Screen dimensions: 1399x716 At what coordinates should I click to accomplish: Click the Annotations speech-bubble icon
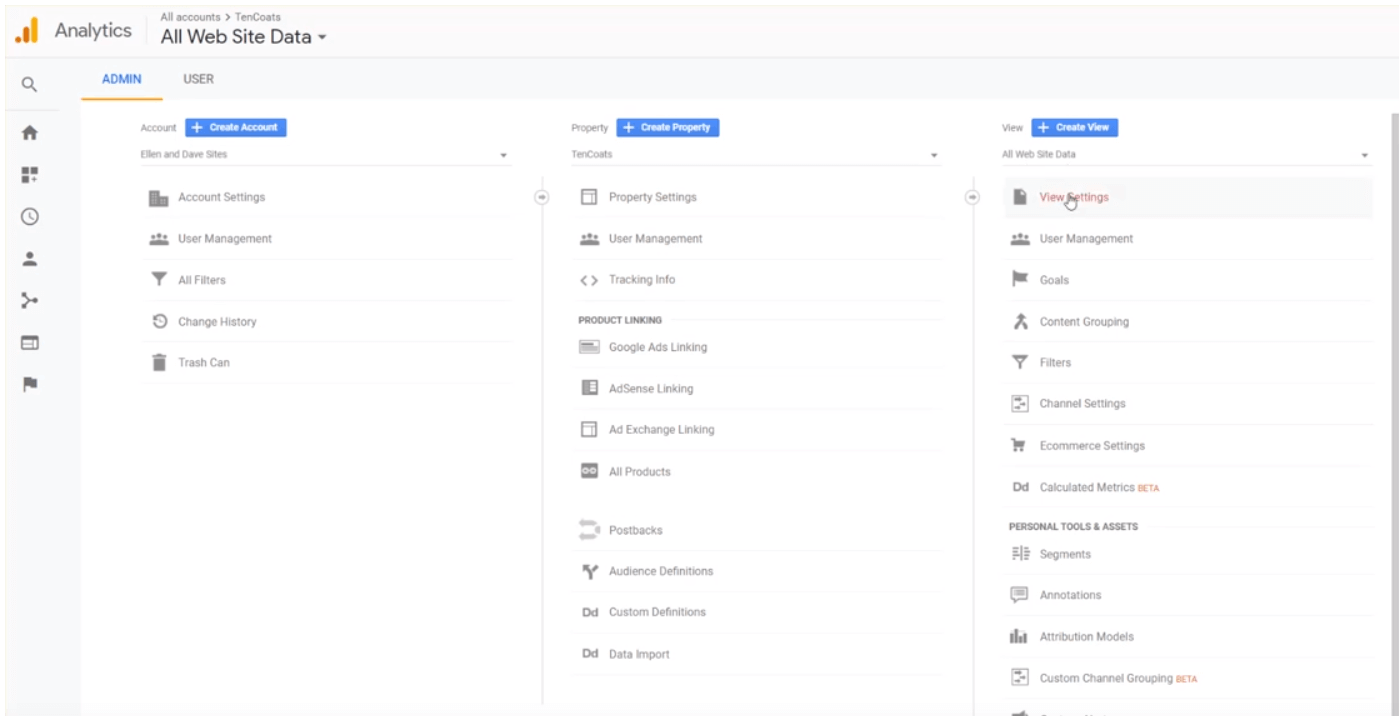coord(1020,595)
